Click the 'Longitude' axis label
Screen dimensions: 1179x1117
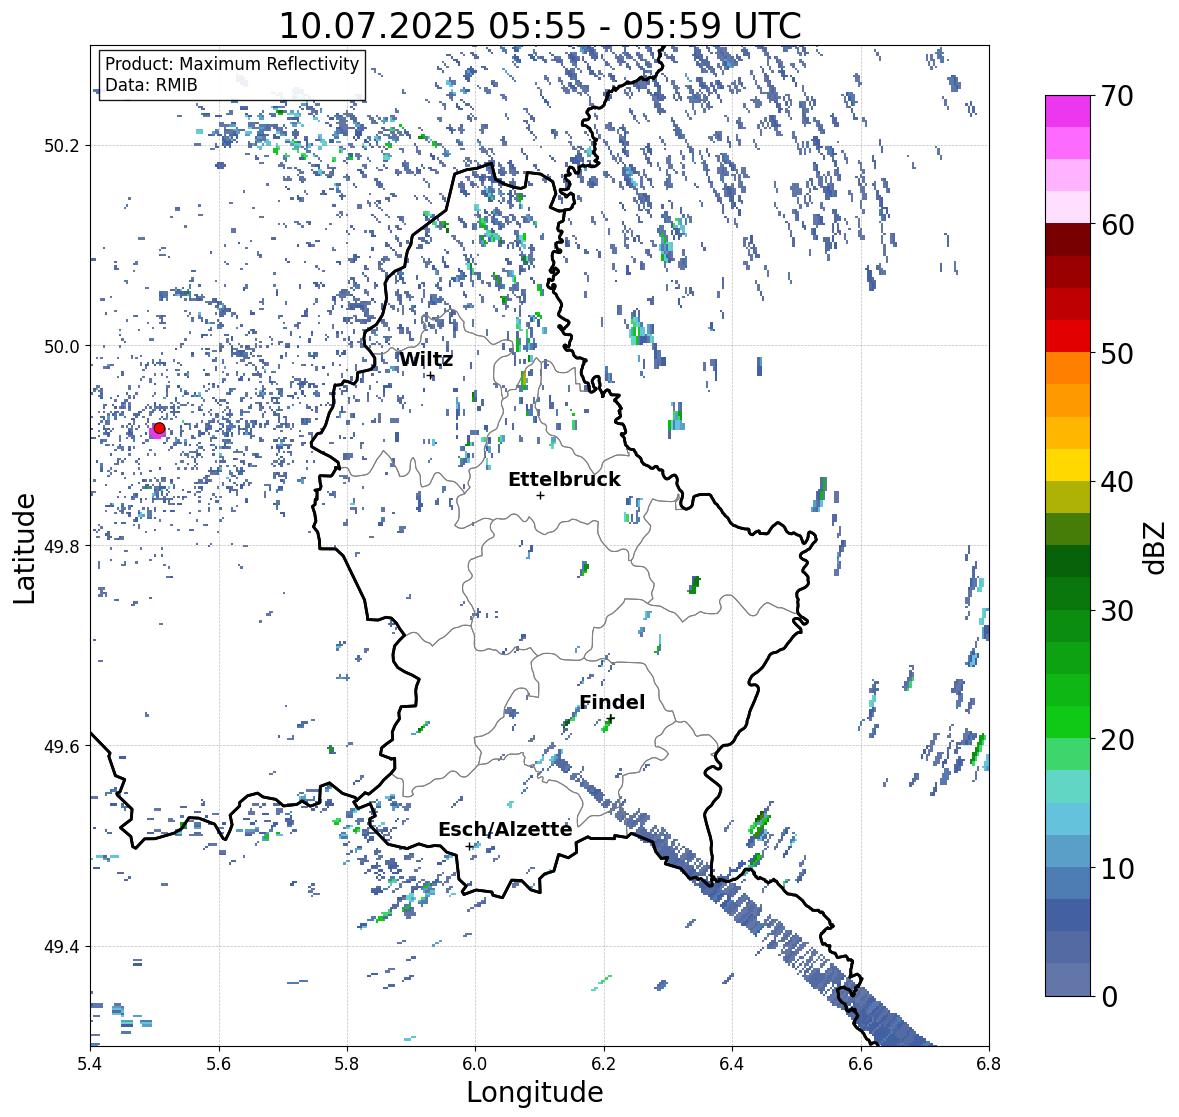(x=535, y=1092)
